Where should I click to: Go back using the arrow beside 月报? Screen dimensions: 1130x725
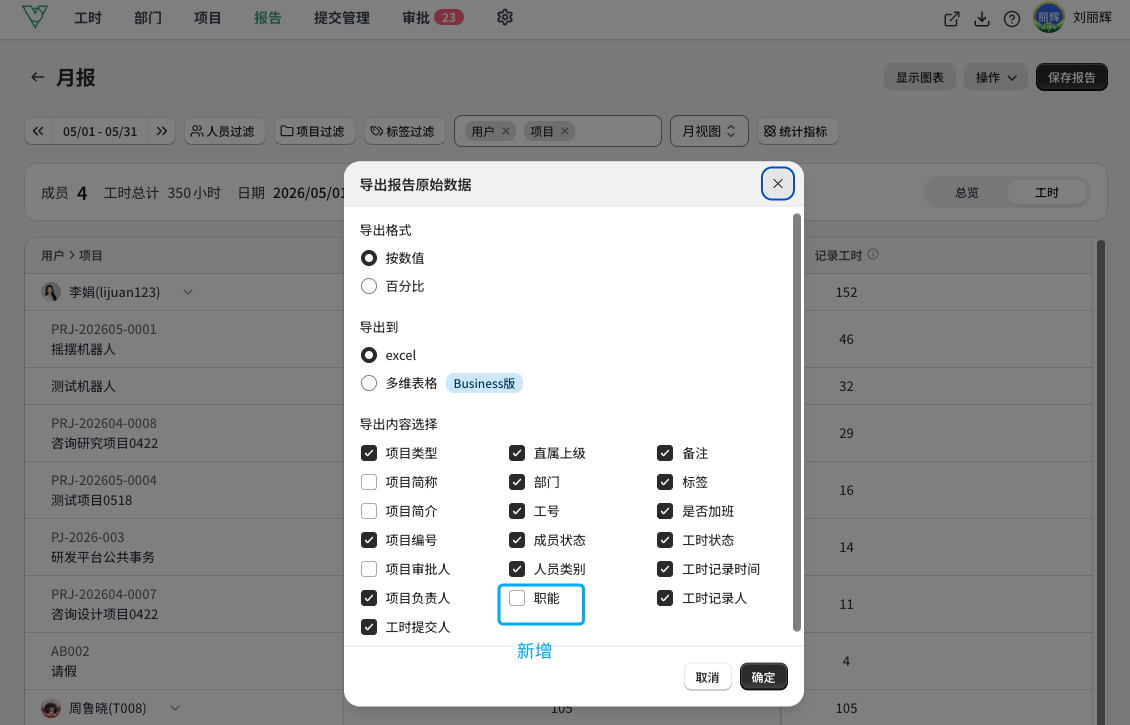[37, 77]
